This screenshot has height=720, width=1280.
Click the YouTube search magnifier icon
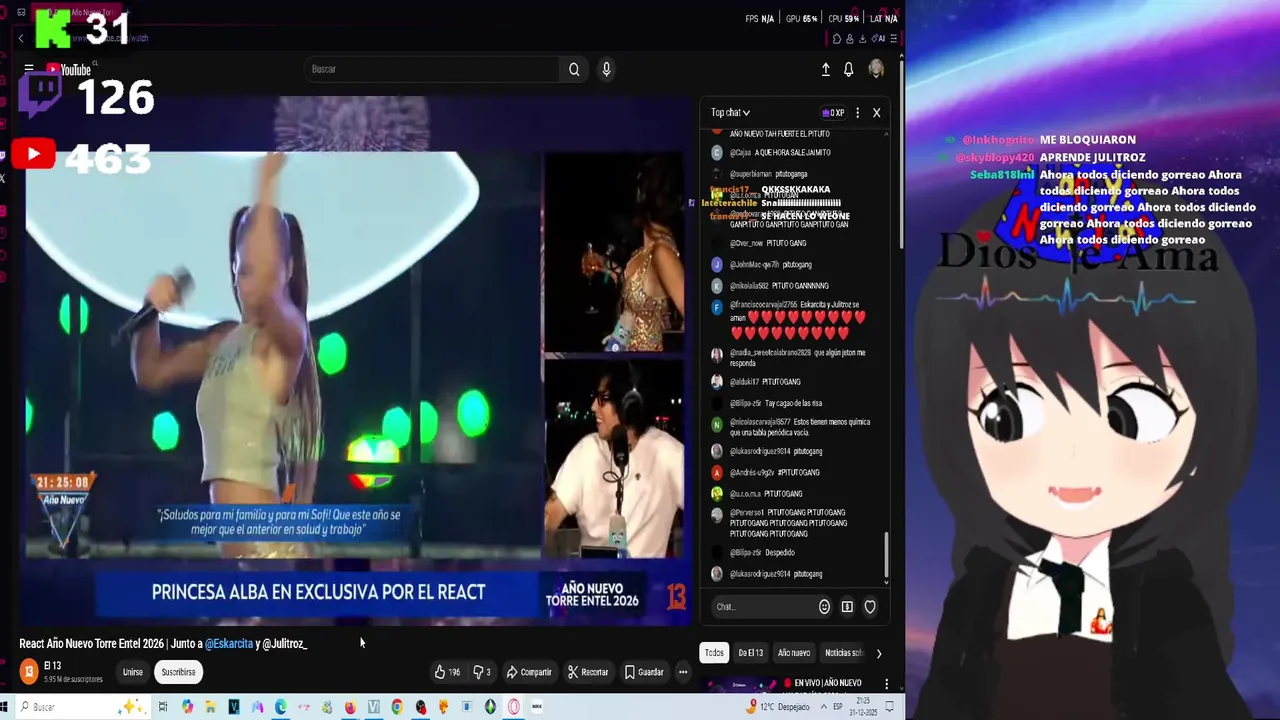[574, 69]
